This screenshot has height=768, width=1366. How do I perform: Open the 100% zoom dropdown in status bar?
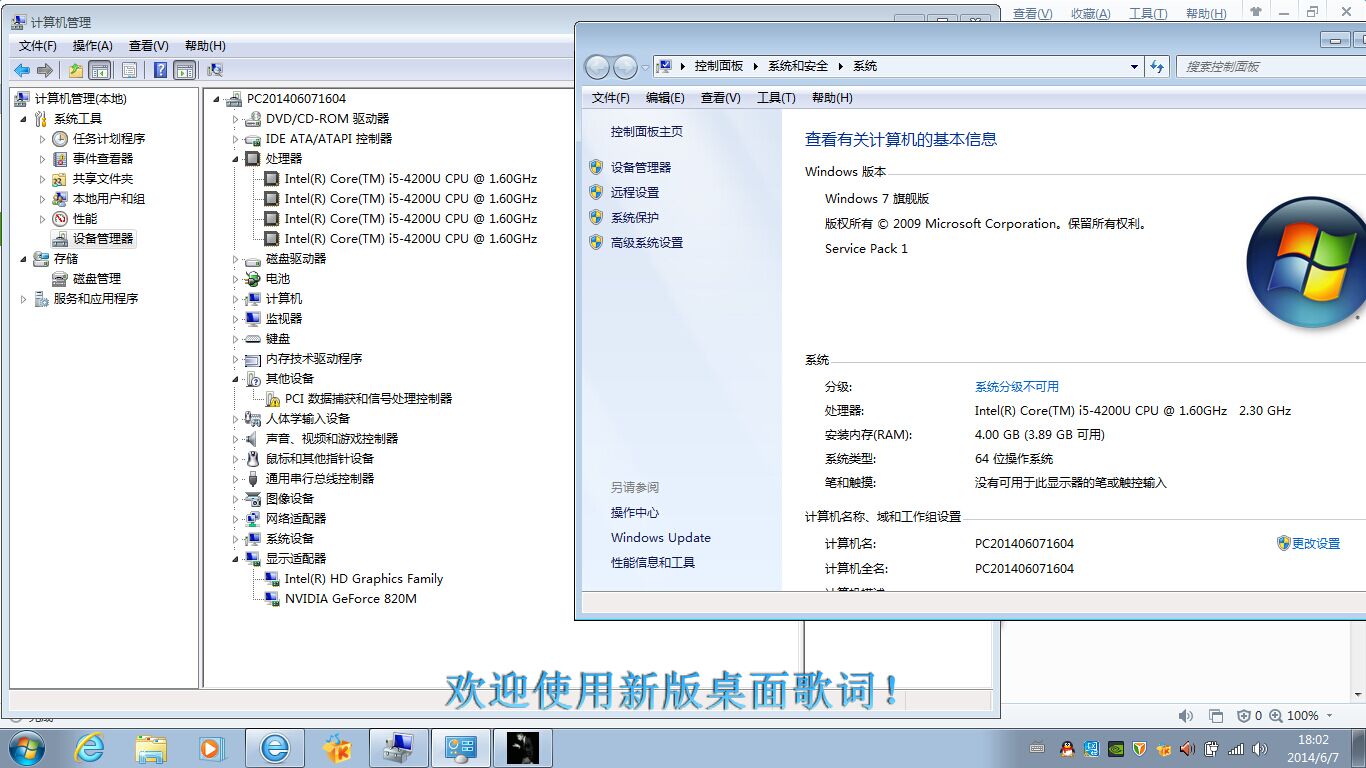click(x=1329, y=716)
